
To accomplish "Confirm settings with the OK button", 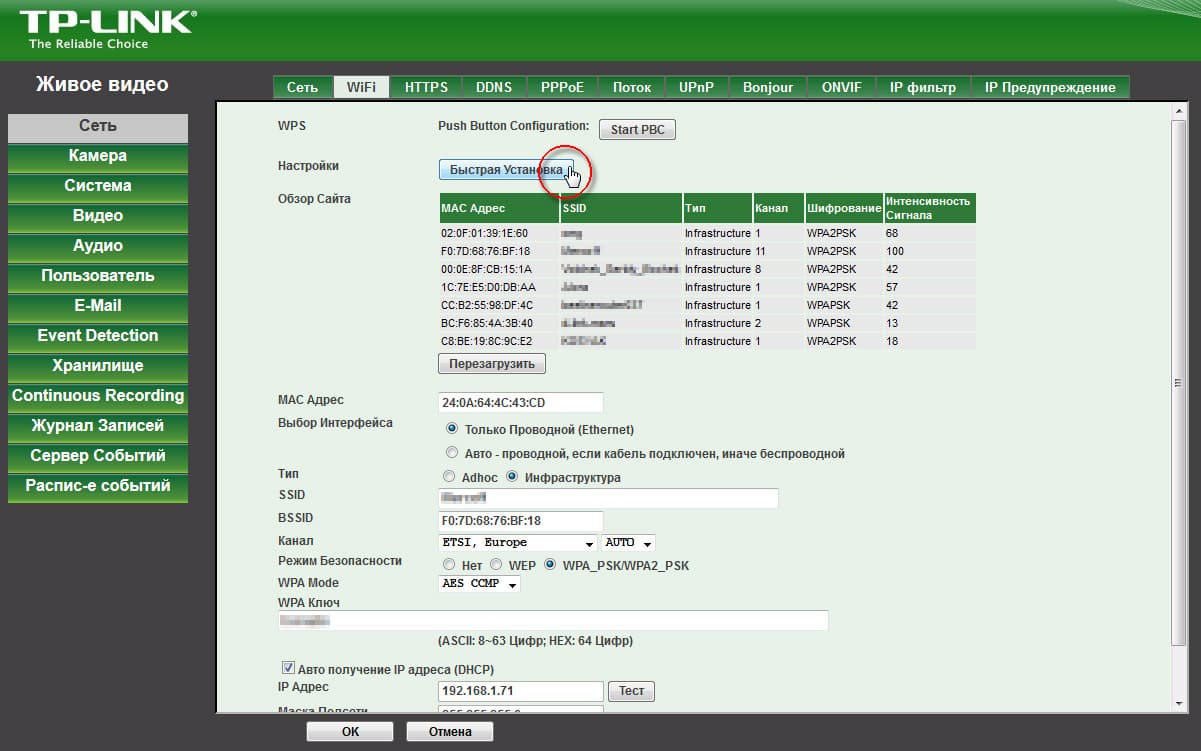I will click(350, 731).
